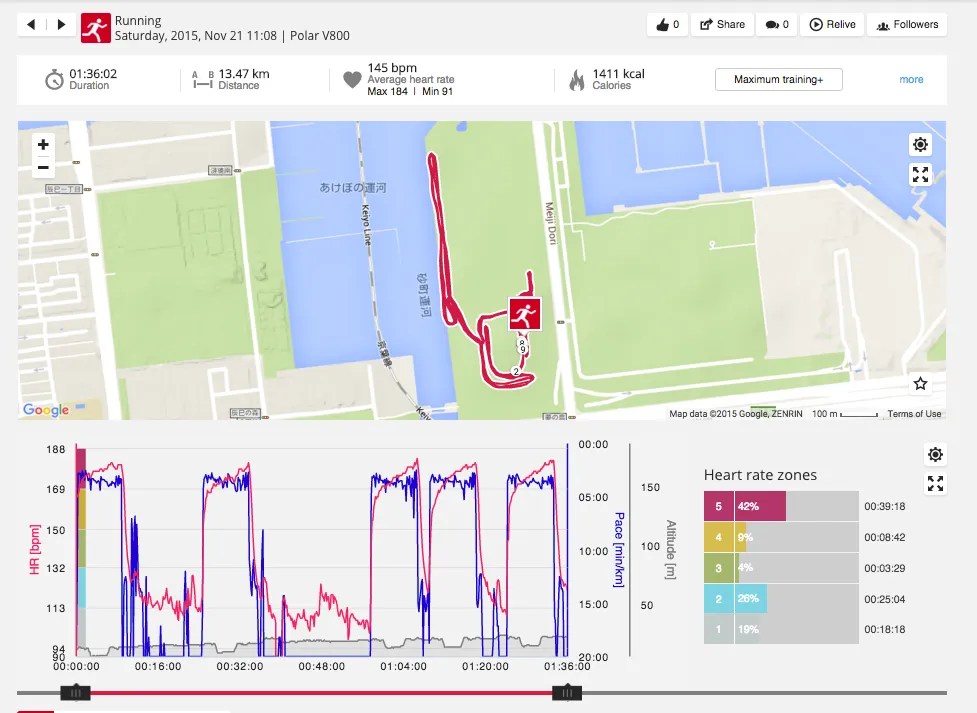Screen dimensions: 977x713
Task: Click the red running marker on map
Action: (x=524, y=313)
